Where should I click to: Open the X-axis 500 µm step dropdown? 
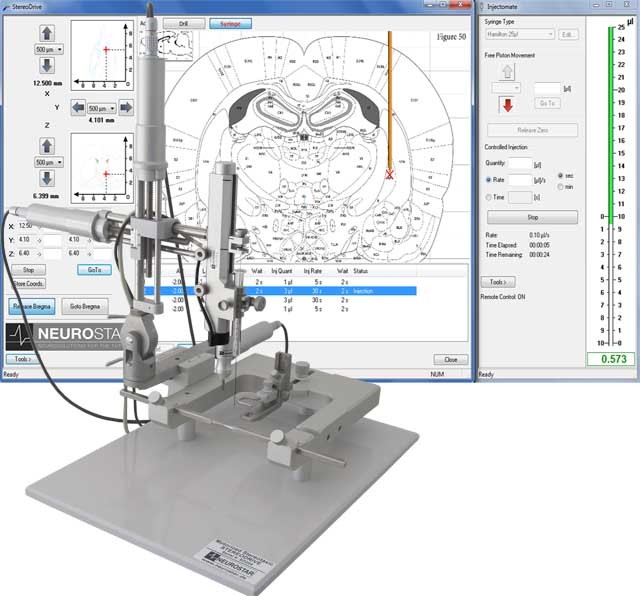point(50,48)
